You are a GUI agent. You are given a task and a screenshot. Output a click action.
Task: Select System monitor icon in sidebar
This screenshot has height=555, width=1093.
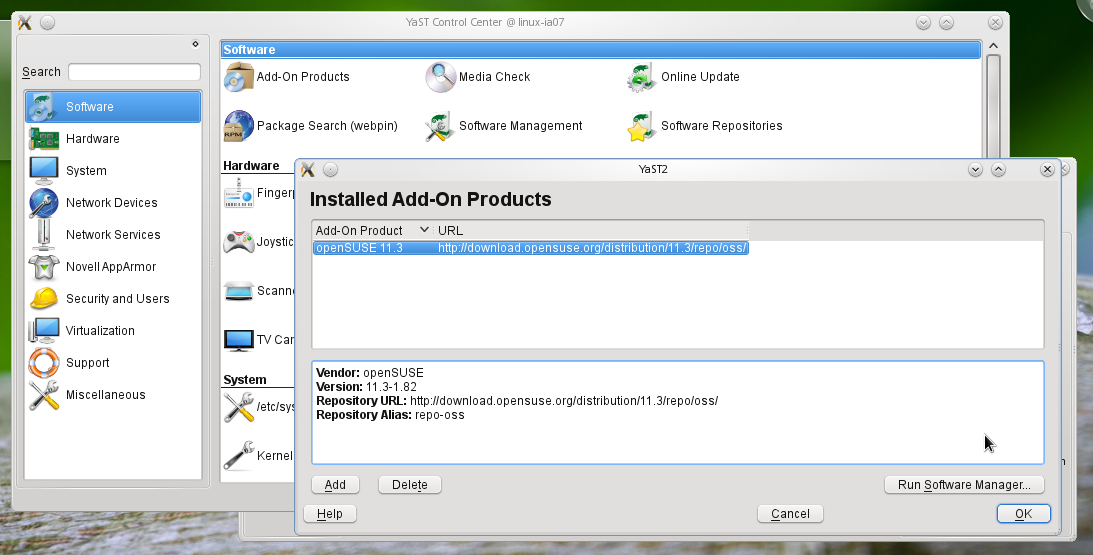click(x=44, y=171)
